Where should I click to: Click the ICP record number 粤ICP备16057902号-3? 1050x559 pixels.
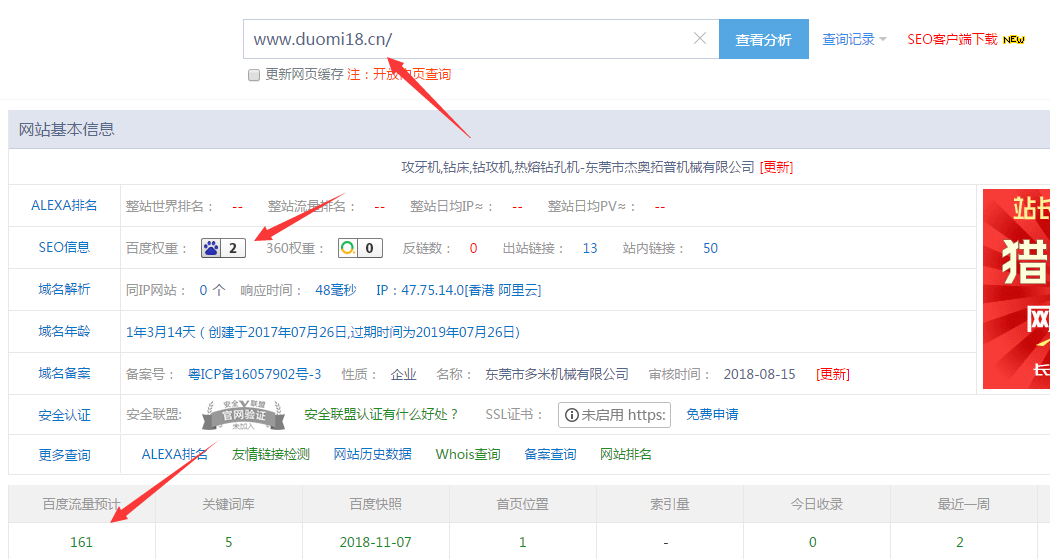click(x=254, y=374)
